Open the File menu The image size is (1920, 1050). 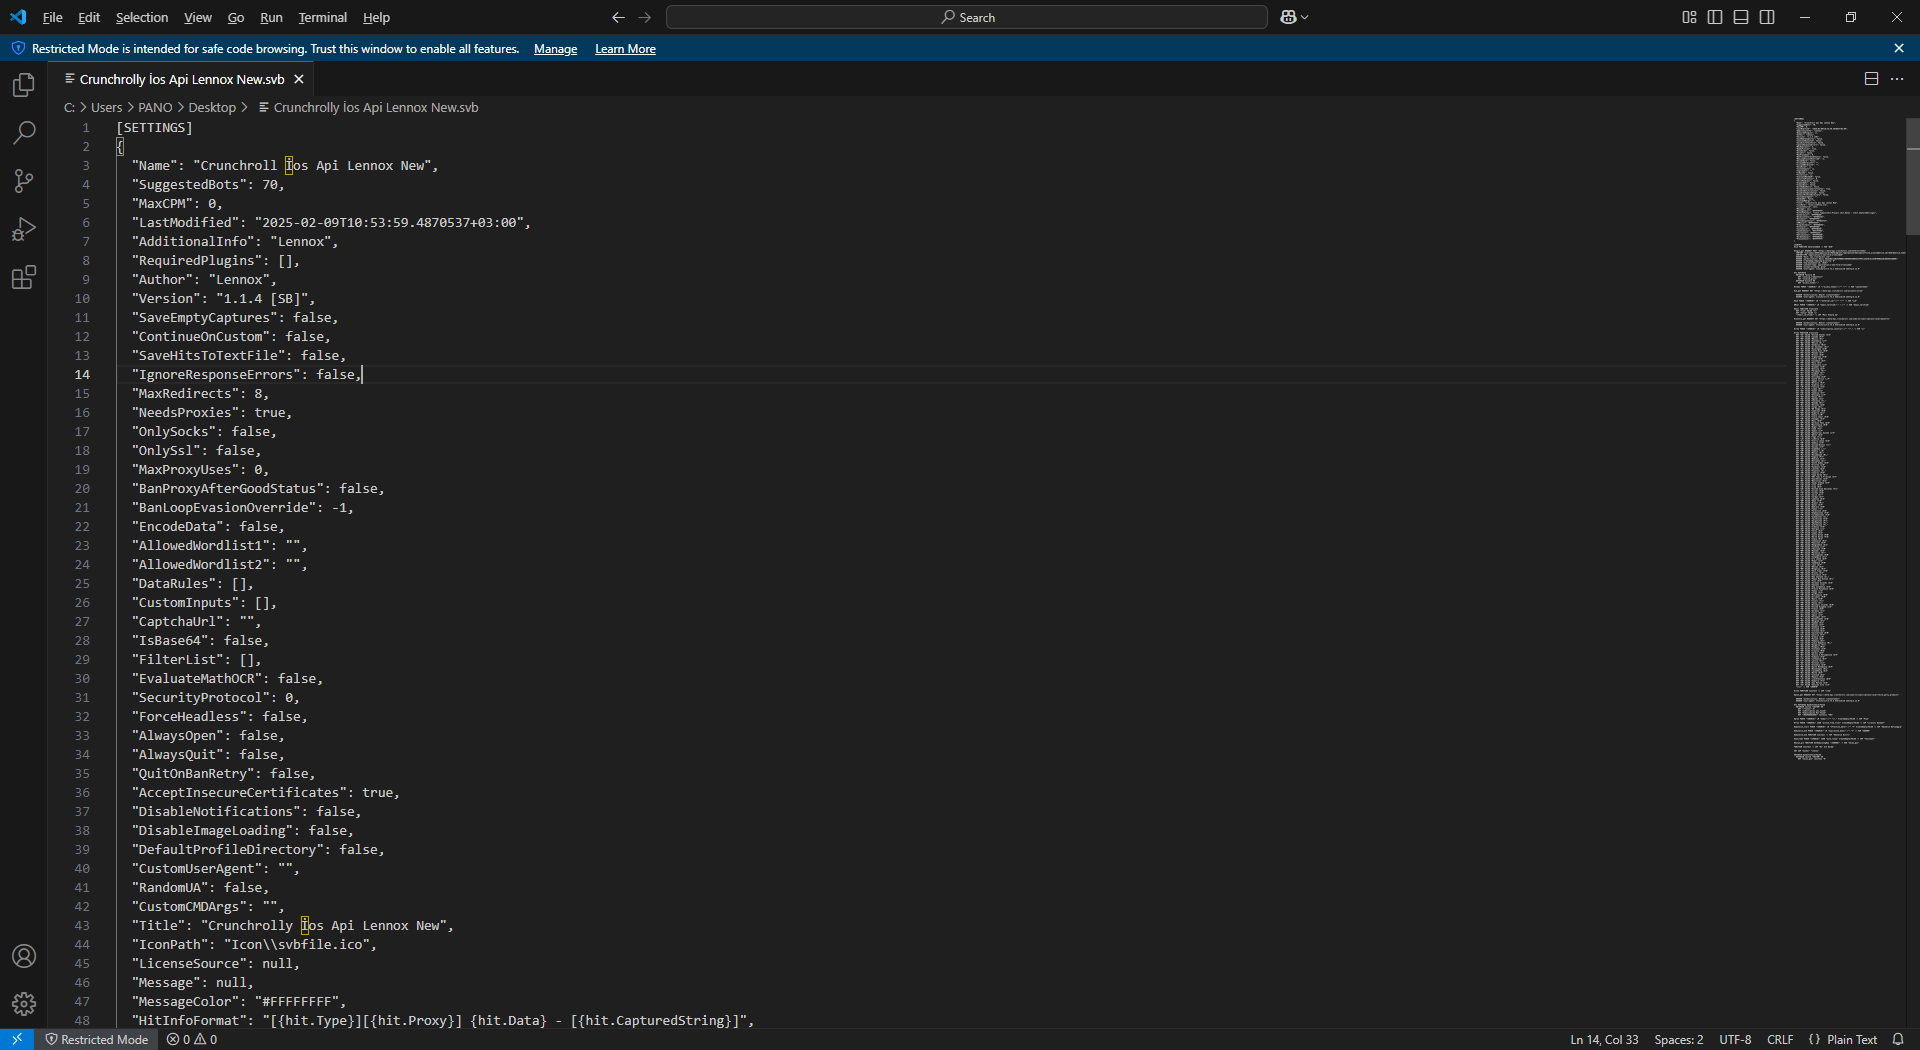[x=53, y=17]
